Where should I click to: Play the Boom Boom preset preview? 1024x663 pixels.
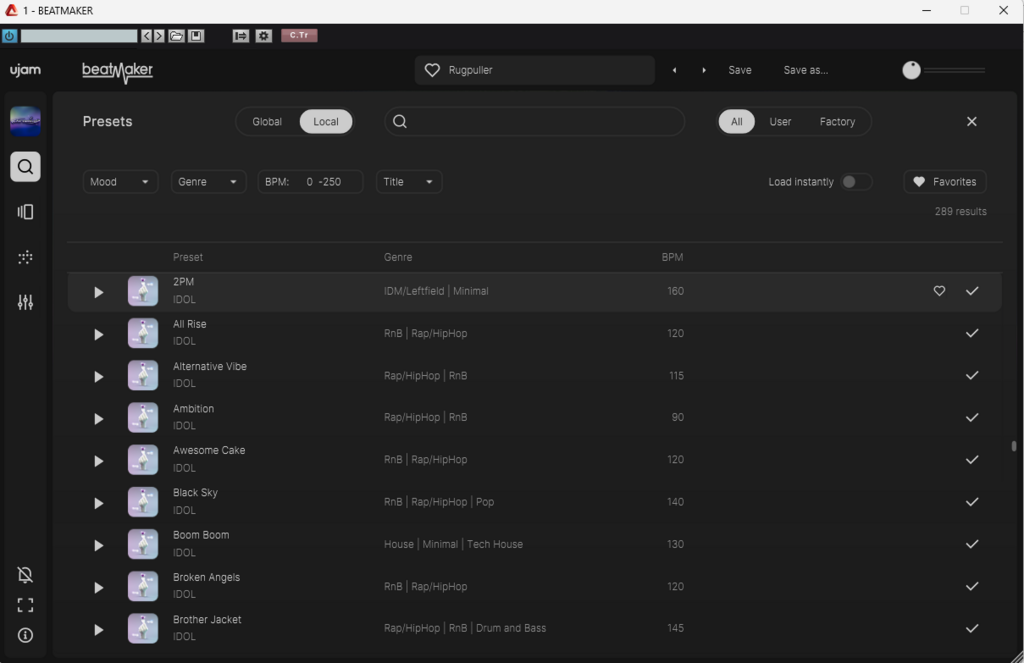click(99, 545)
